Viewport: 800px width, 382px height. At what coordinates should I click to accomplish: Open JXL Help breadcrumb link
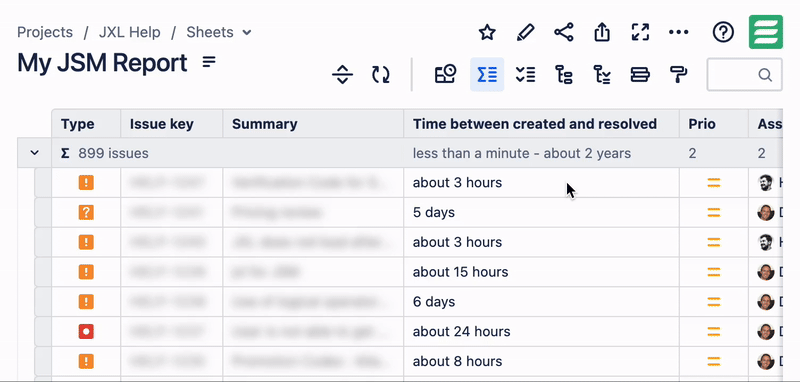[130, 33]
